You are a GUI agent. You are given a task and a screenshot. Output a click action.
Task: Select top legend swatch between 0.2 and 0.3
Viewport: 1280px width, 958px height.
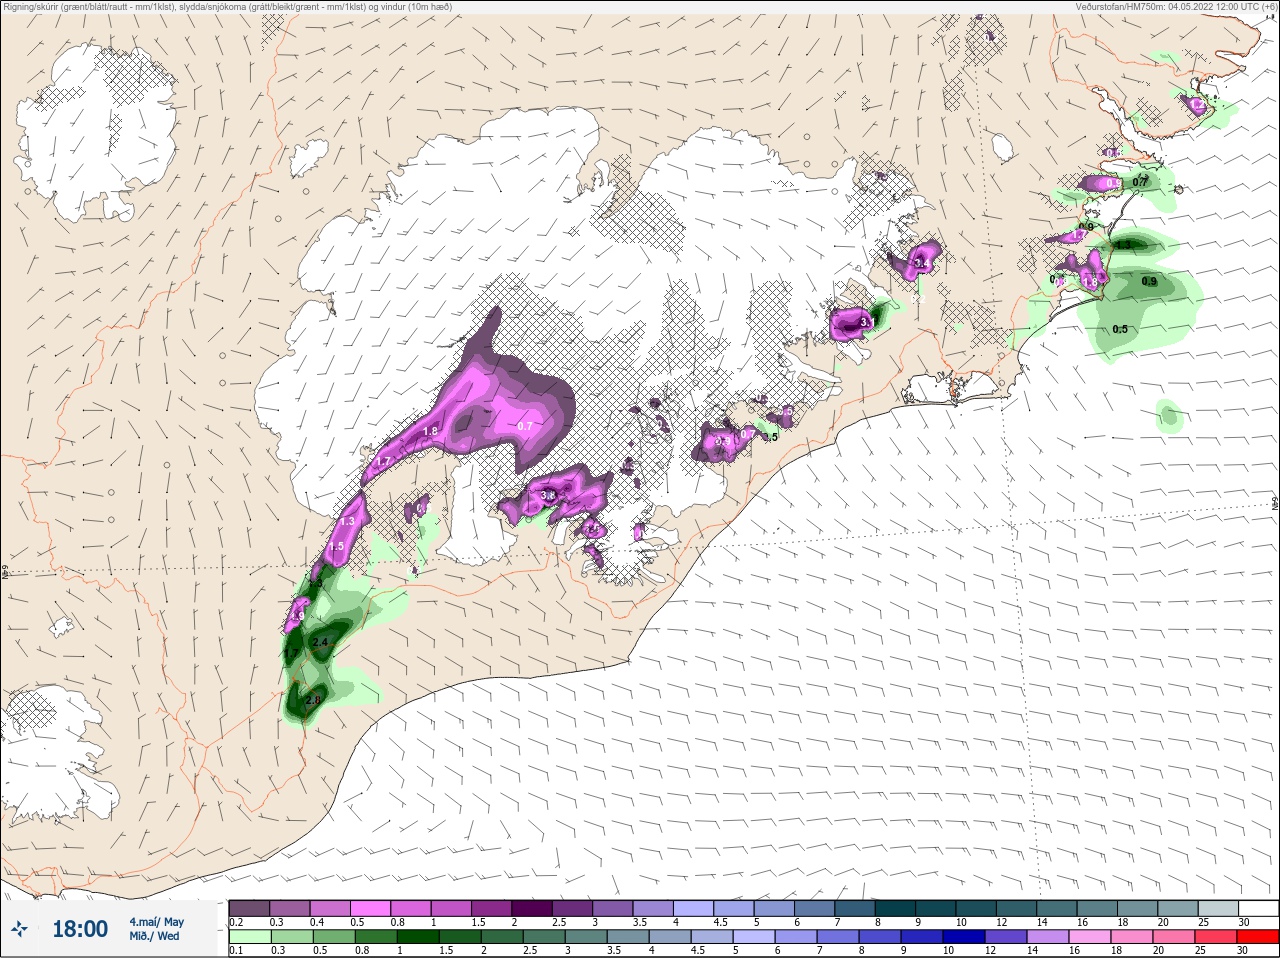coord(249,908)
